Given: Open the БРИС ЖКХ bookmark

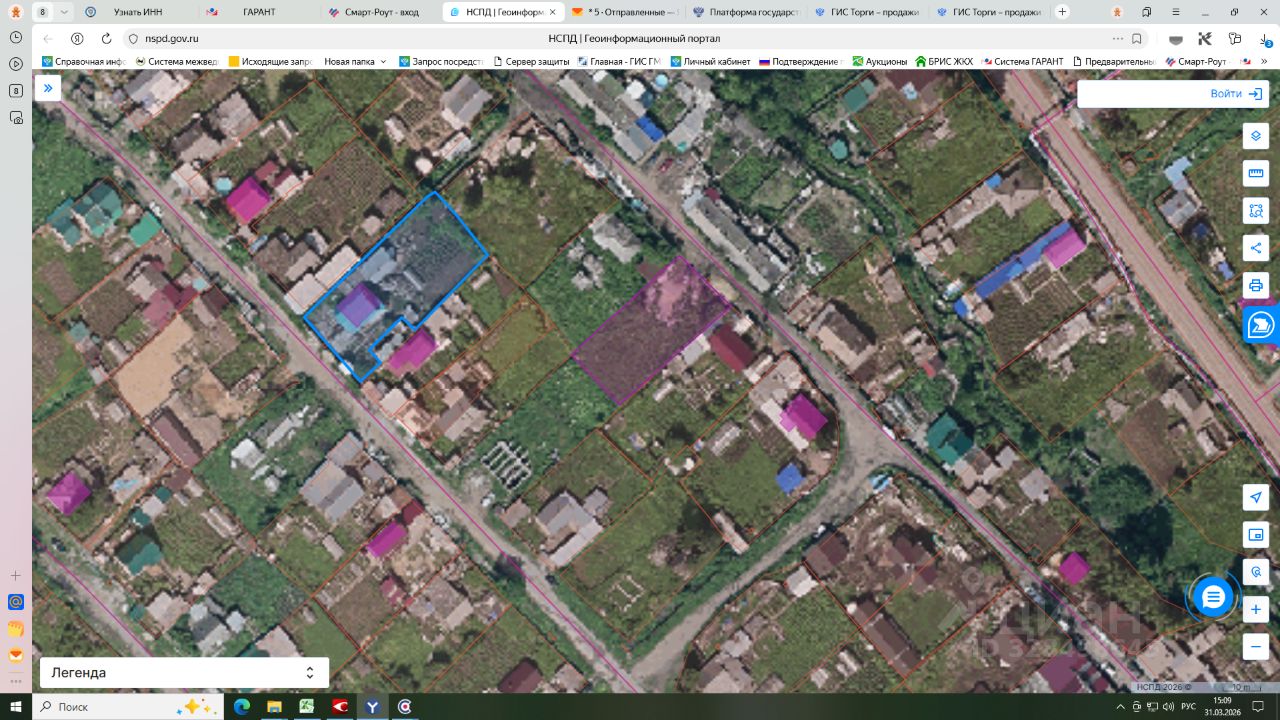Looking at the screenshot, I should (944, 61).
